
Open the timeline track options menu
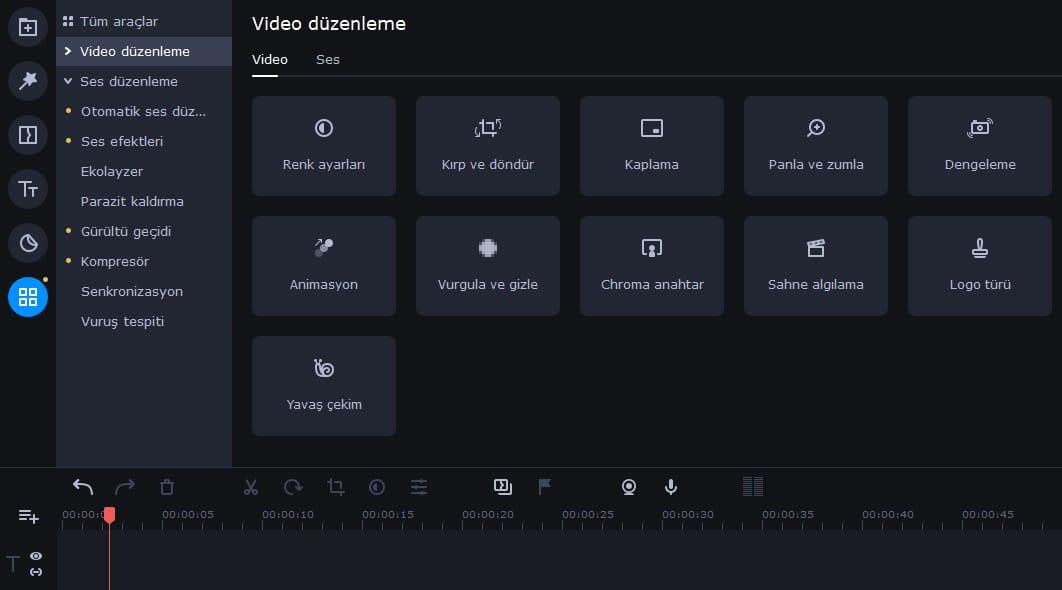[x=28, y=516]
